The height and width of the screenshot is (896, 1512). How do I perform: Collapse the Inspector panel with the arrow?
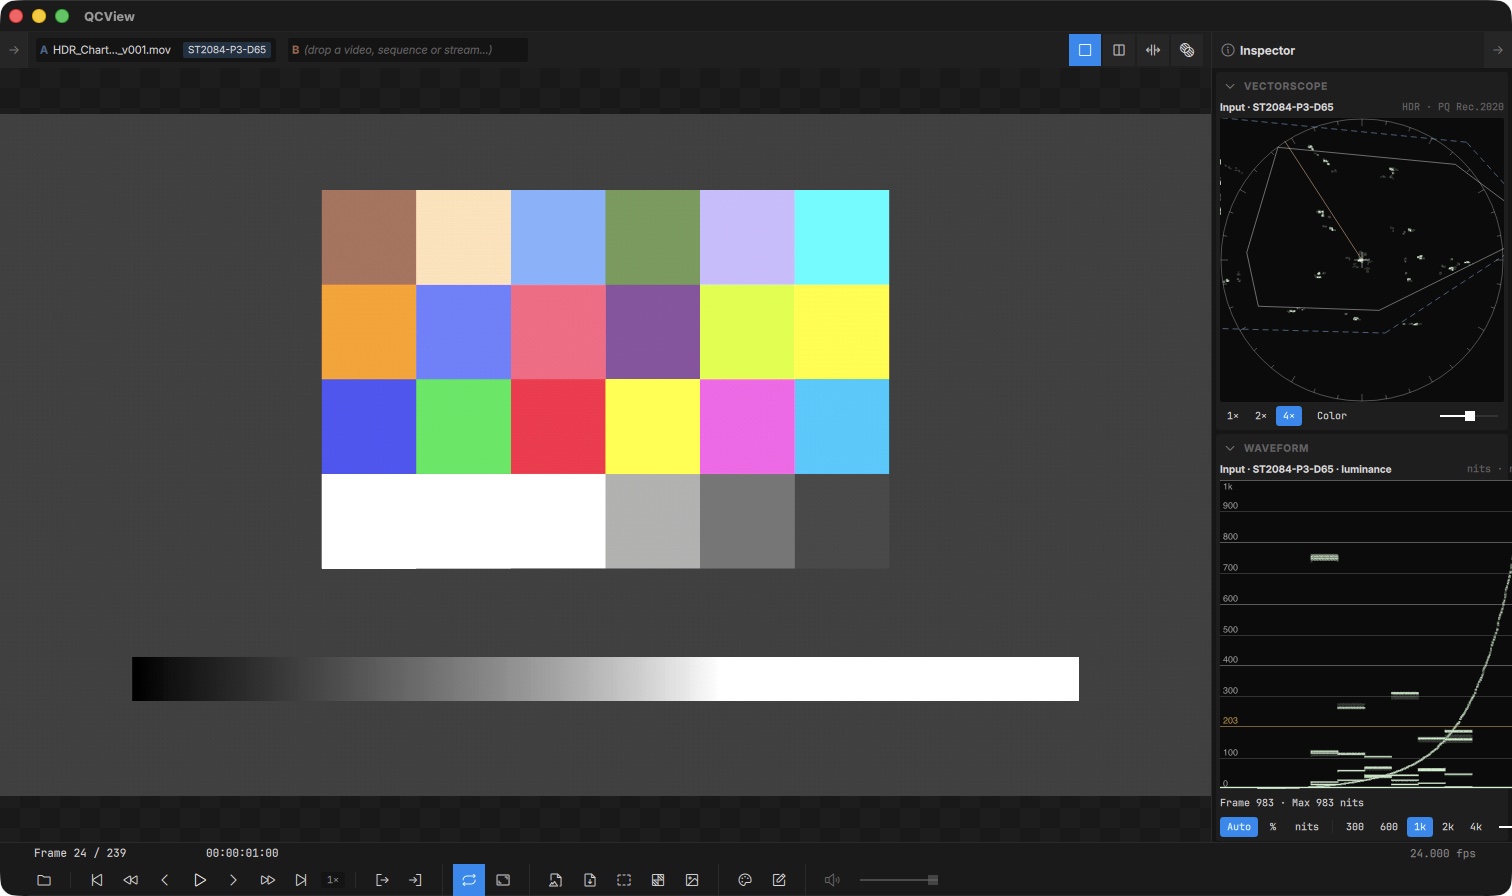pos(1498,50)
